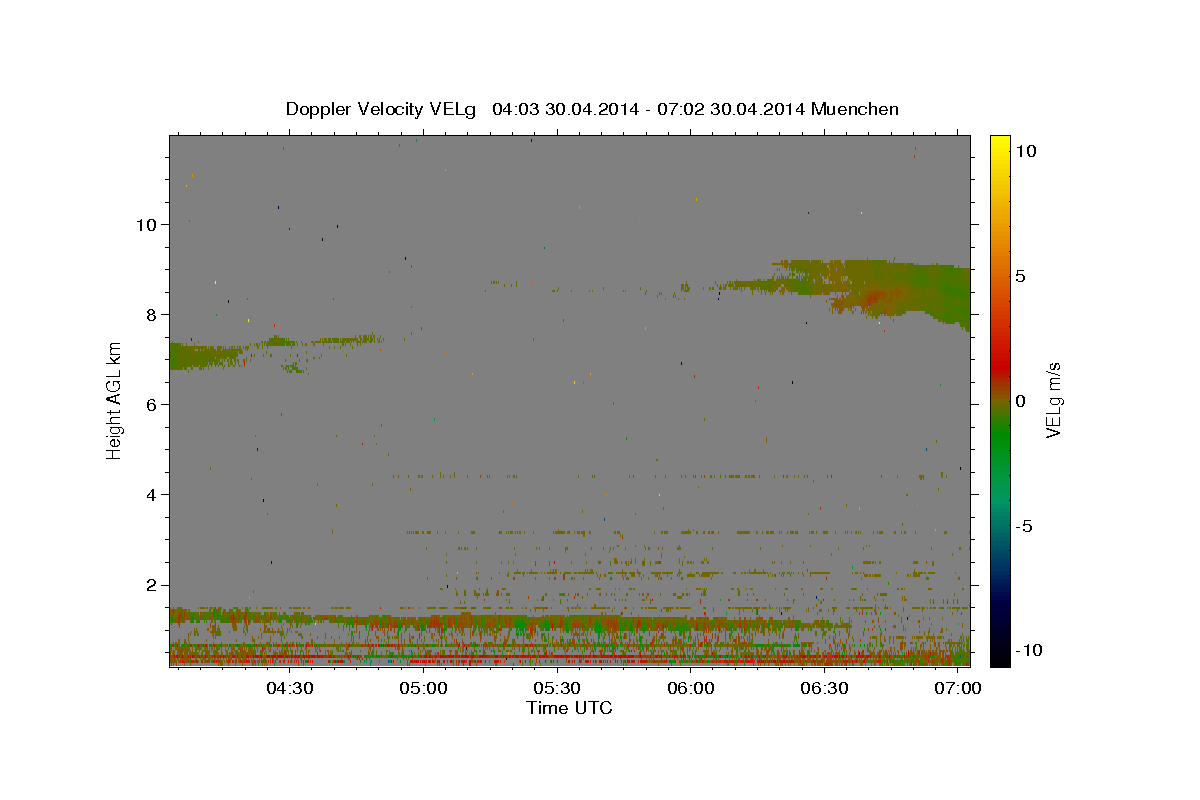Click the x-axis tick label 06:30
The height and width of the screenshot is (800, 1200).
coord(825,688)
